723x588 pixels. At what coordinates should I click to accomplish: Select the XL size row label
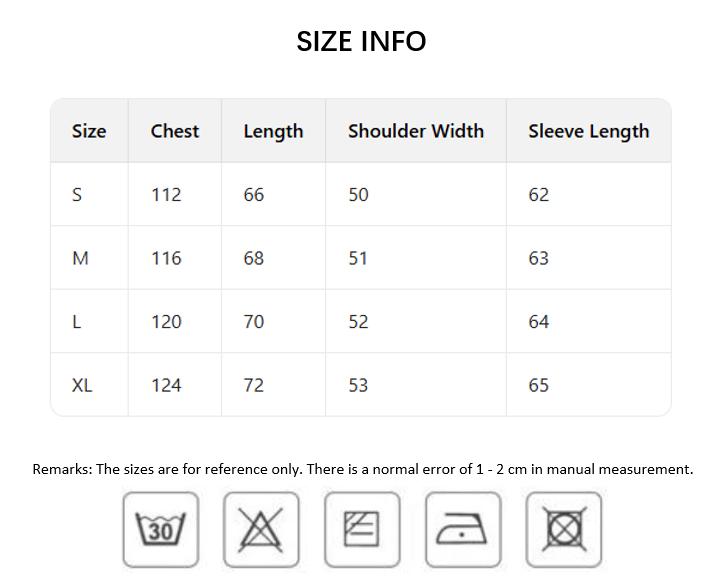[x=82, y=385]
